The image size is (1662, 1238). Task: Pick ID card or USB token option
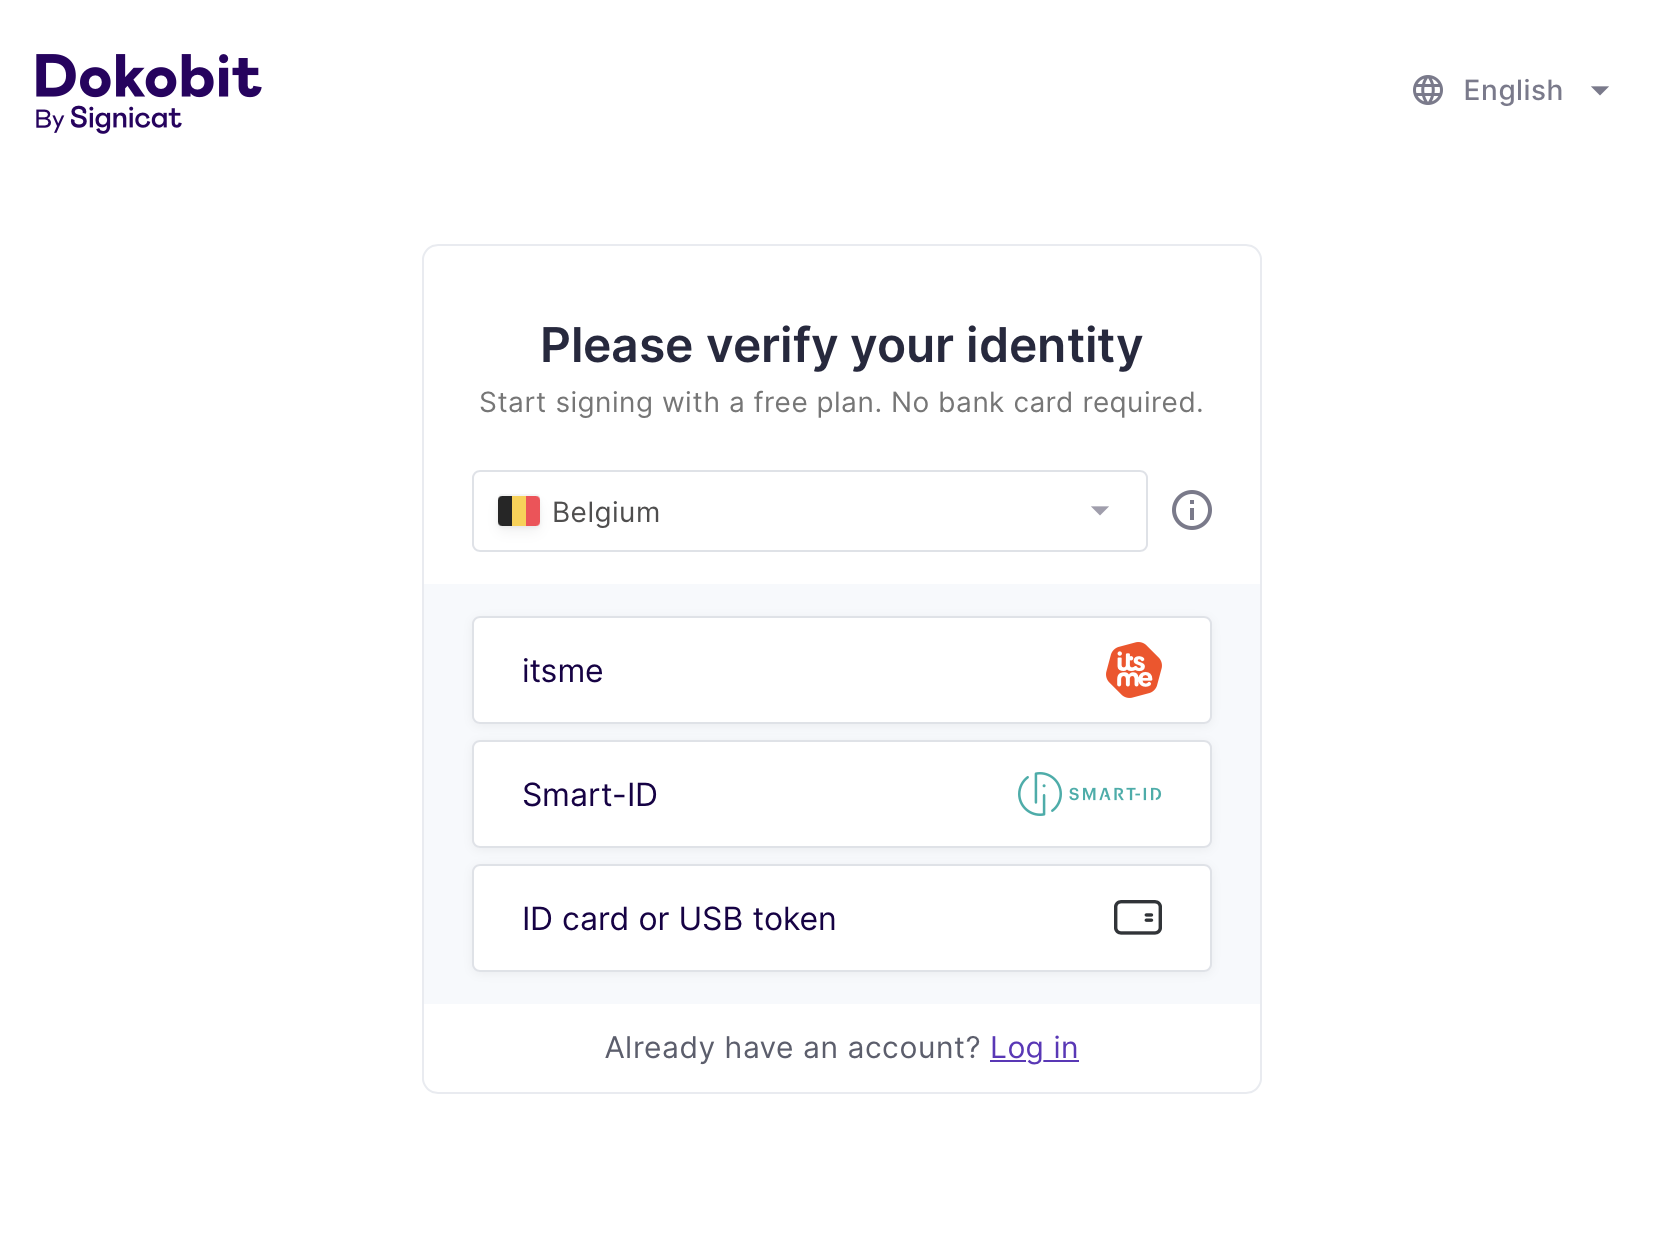(841, 917)
